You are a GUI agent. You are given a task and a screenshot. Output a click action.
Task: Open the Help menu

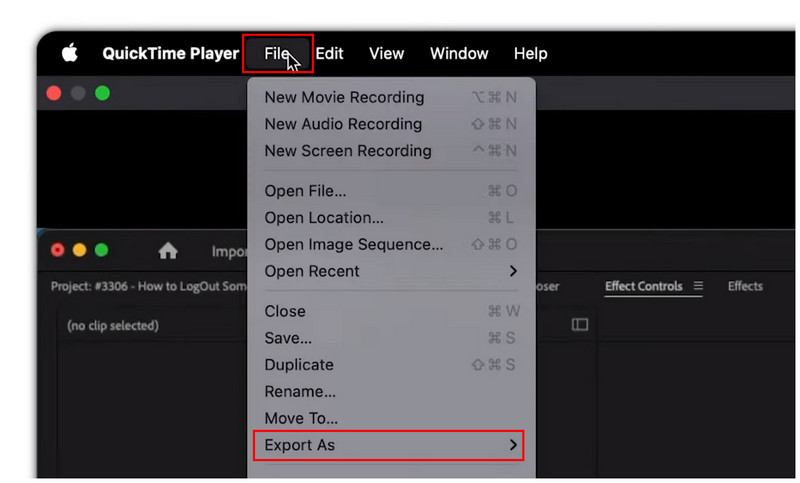point(530,54)
